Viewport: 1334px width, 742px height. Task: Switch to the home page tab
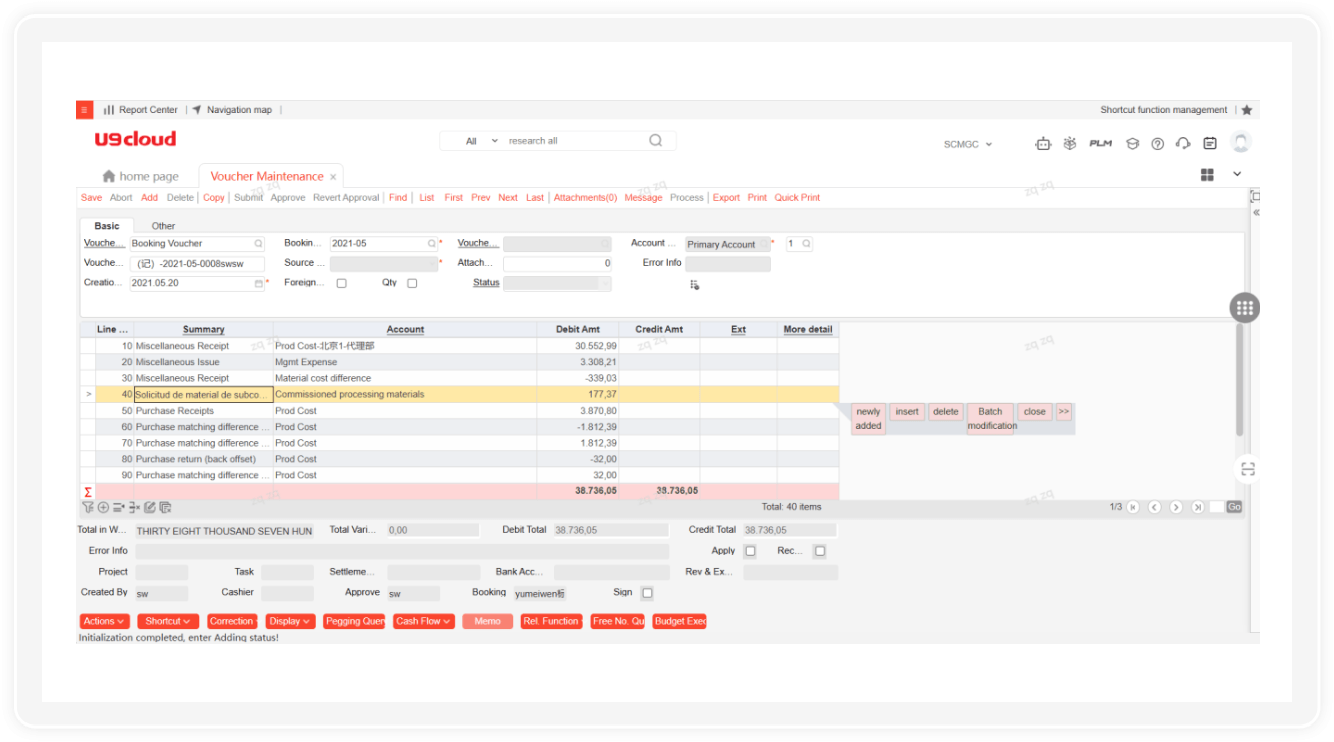pos(140,177)
